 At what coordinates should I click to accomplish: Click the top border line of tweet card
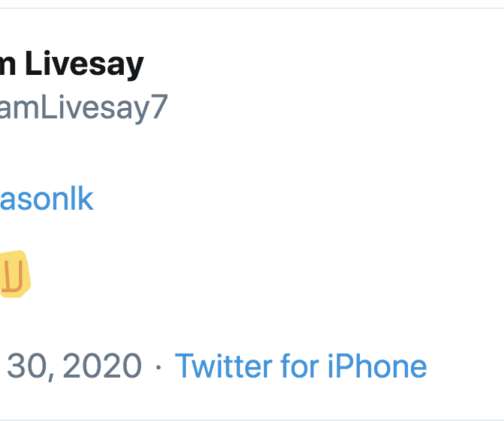(x=252, y=8)
